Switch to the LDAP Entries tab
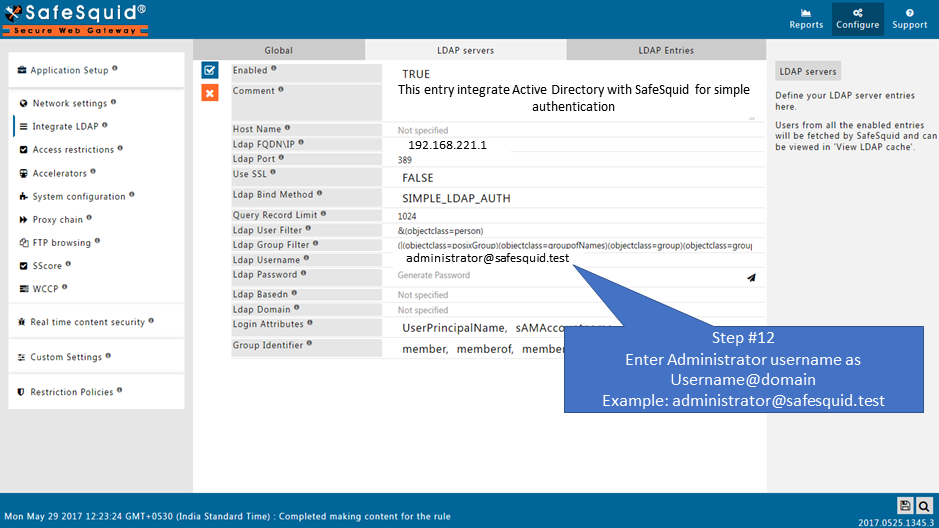The height and width of the screenshot is (528, 939). click(x=666, y=50)
